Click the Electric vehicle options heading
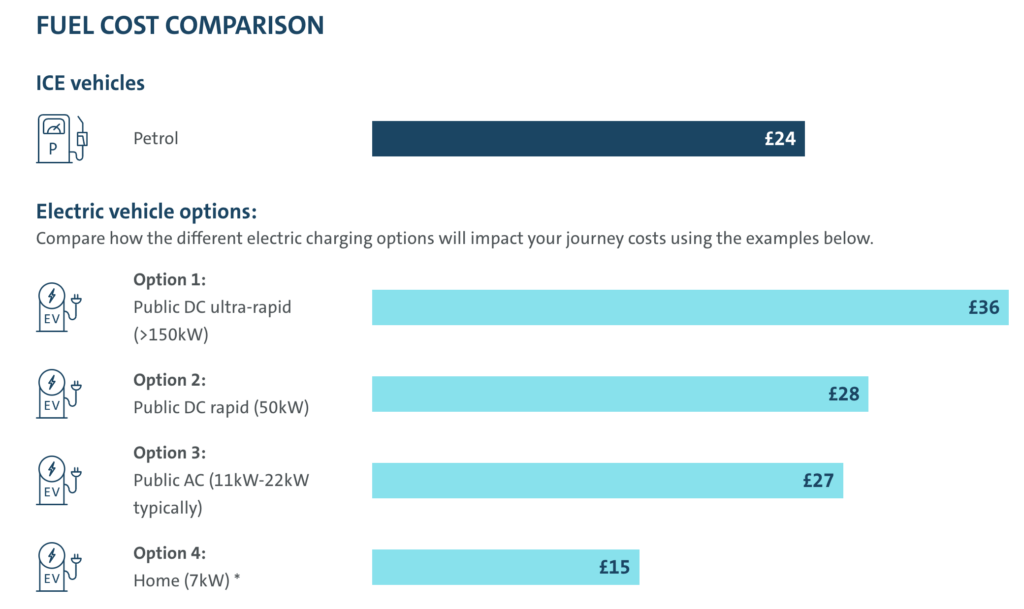The width and height of the screenshot is (1024, 609). [147, 212]
